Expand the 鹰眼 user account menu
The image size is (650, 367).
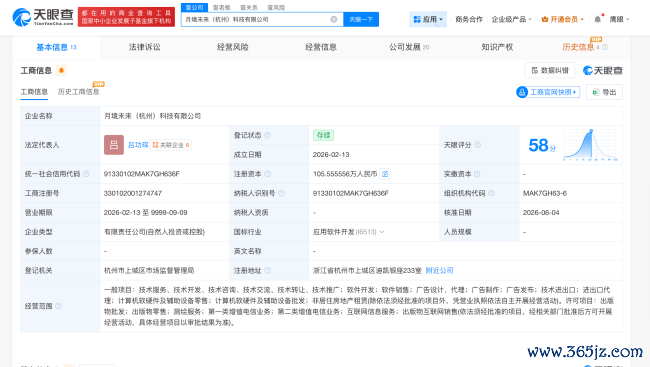(x=619, y=19)
